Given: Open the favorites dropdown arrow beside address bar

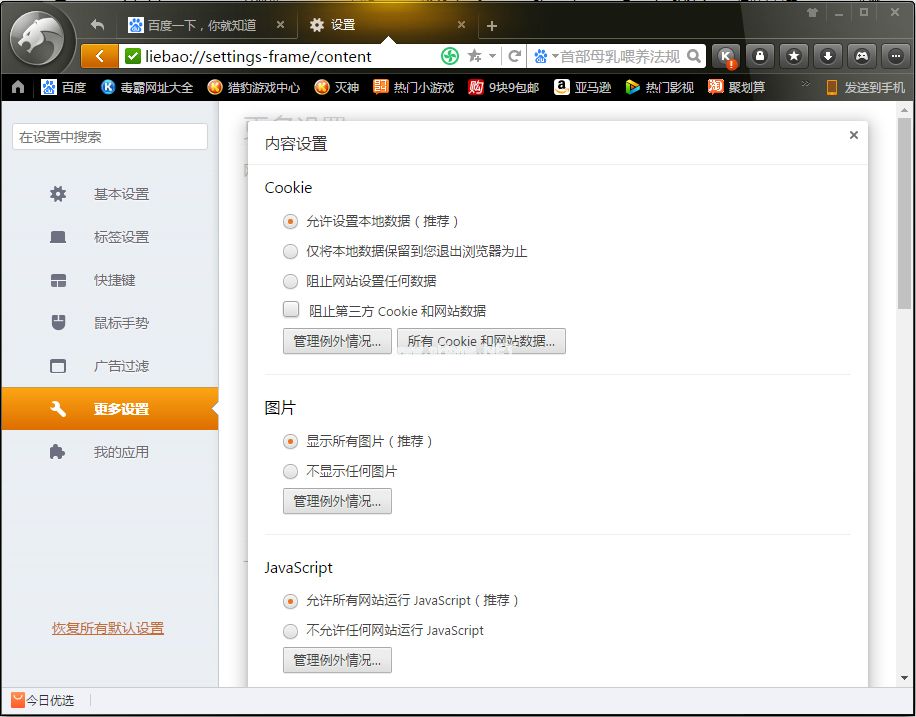Looking at the screenshot, I should pyautogui.click(x=492, y=57).
